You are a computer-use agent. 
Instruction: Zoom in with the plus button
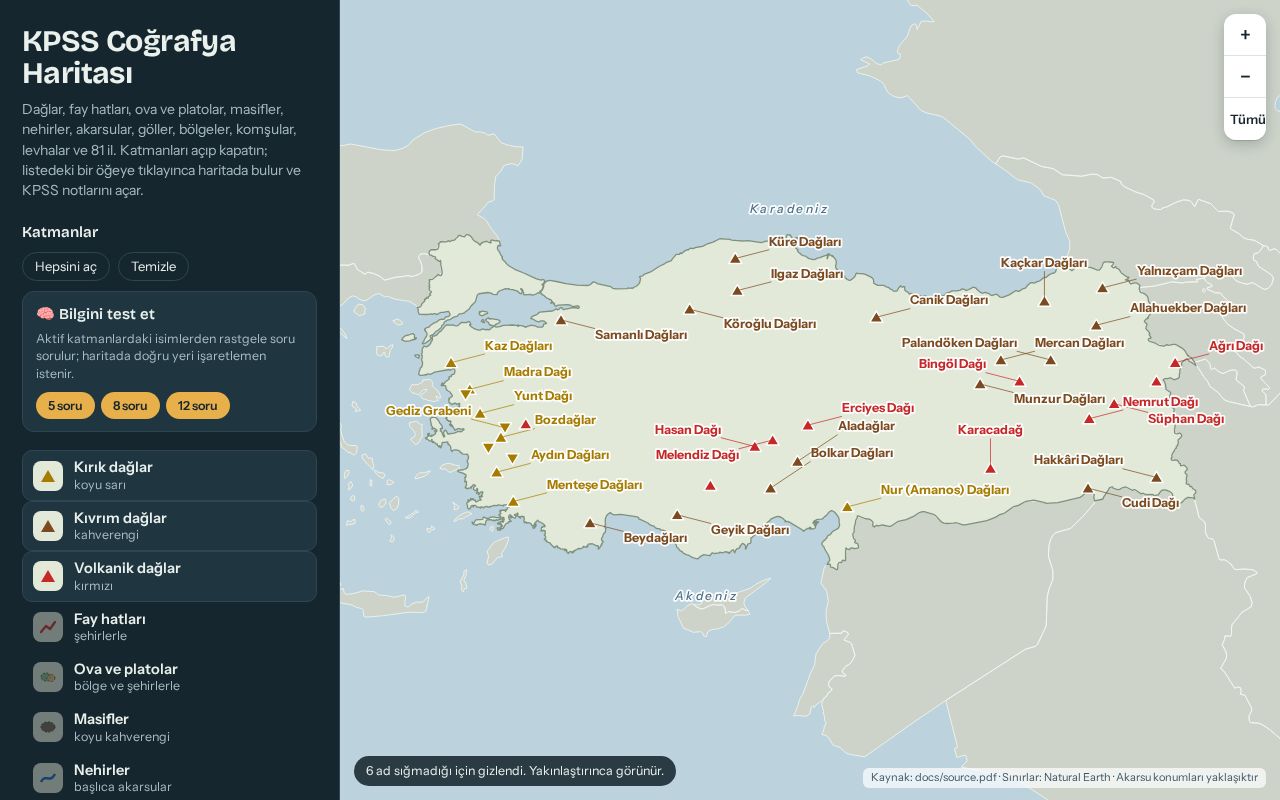coord(1245,35)
